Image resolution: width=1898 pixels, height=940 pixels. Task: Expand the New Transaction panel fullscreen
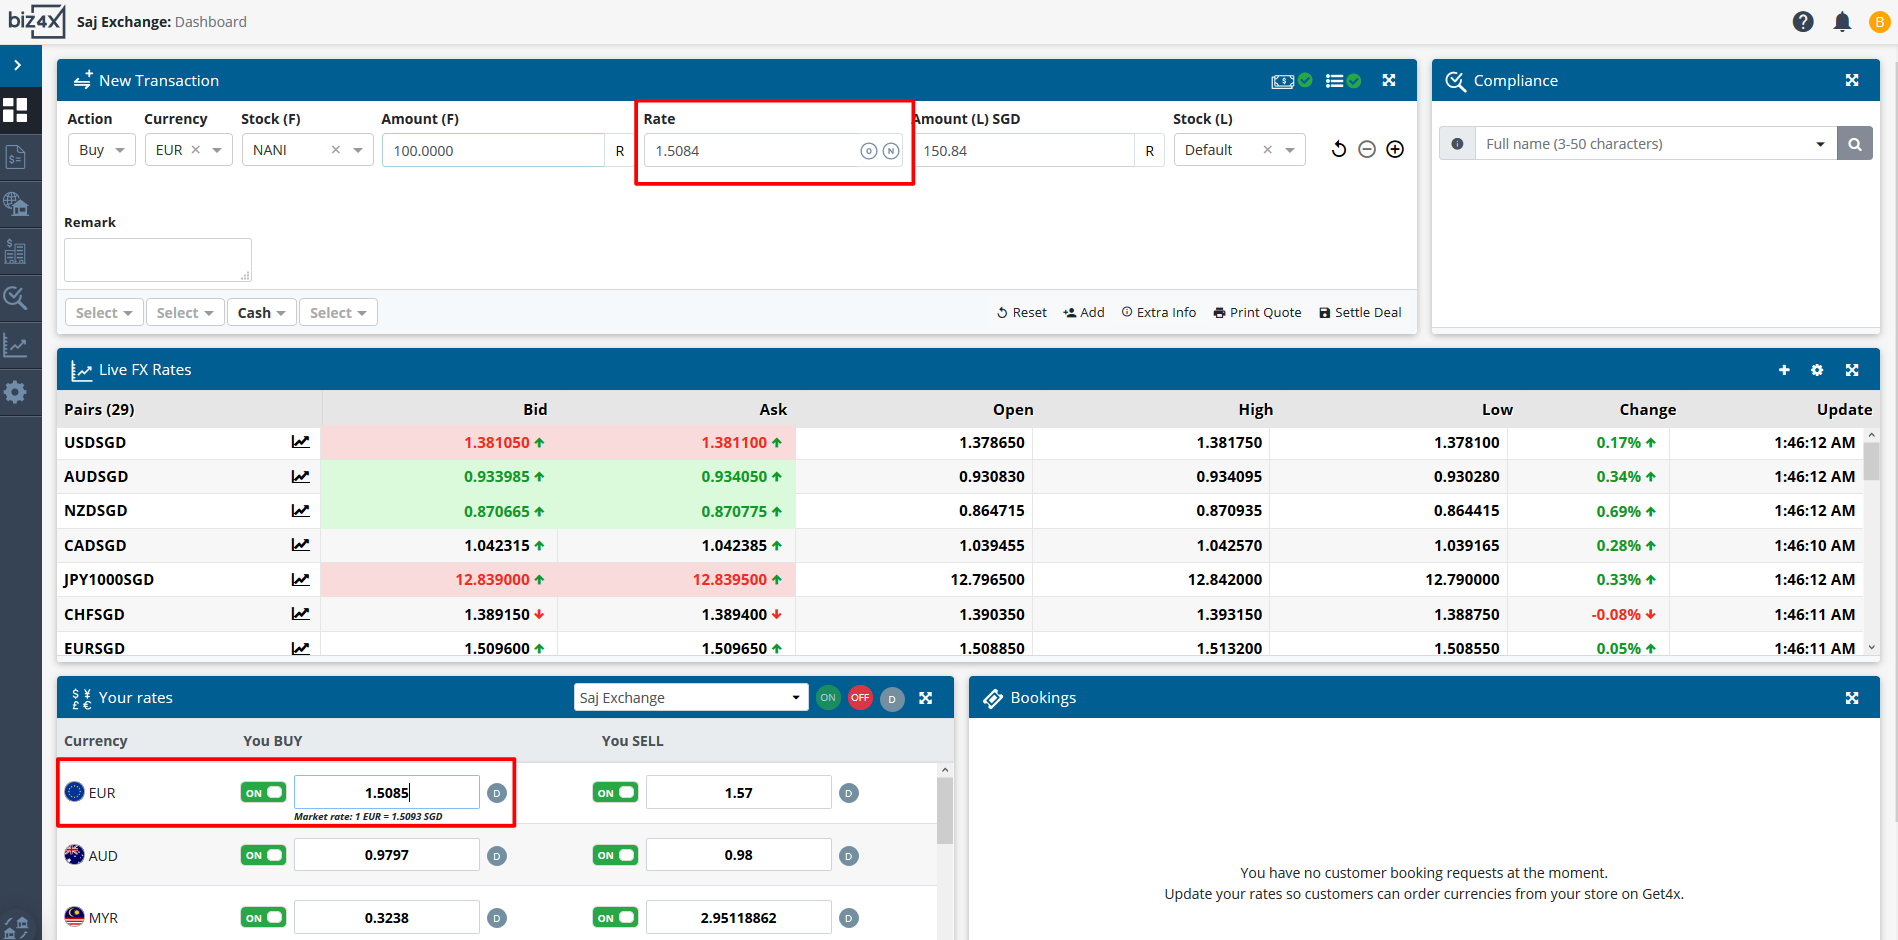1389,80
